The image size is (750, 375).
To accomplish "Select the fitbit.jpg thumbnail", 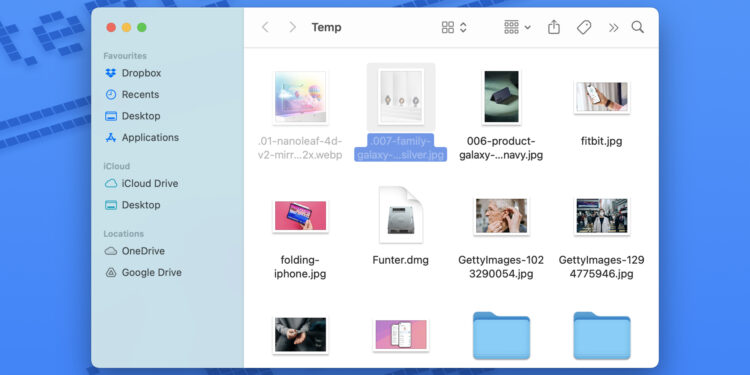I will click(x=602, y=97).
